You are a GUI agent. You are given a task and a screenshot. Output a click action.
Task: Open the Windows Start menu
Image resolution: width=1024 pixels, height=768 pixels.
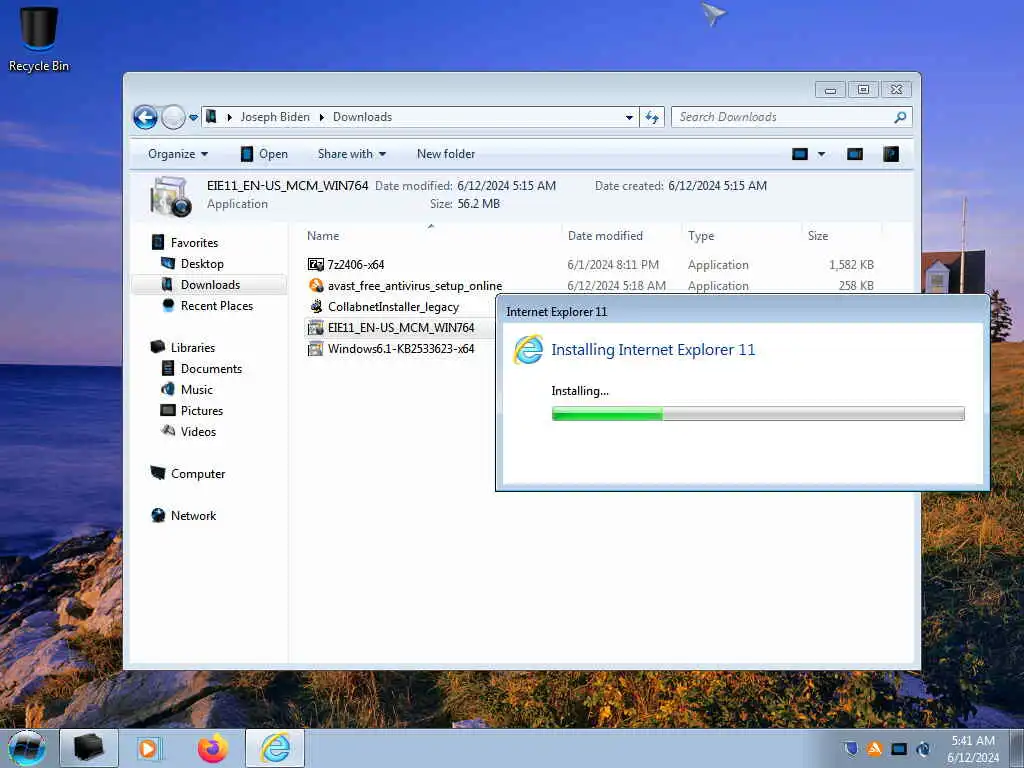27,748
